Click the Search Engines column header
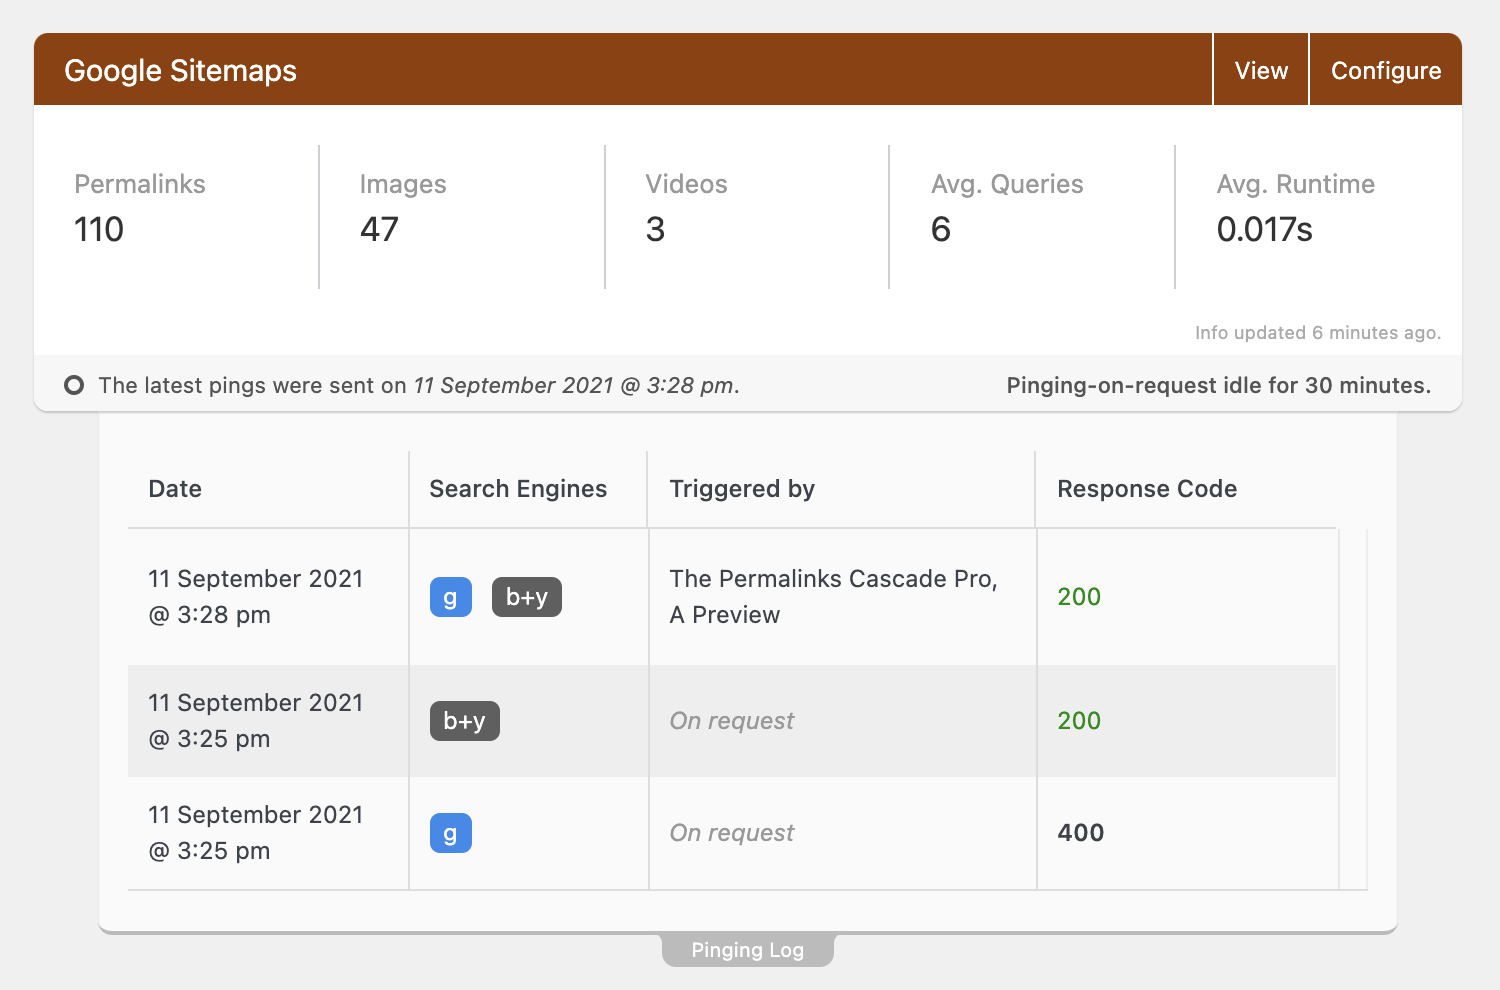Image resolution: width=1500 pixels, height=990 pixels. 518,489
